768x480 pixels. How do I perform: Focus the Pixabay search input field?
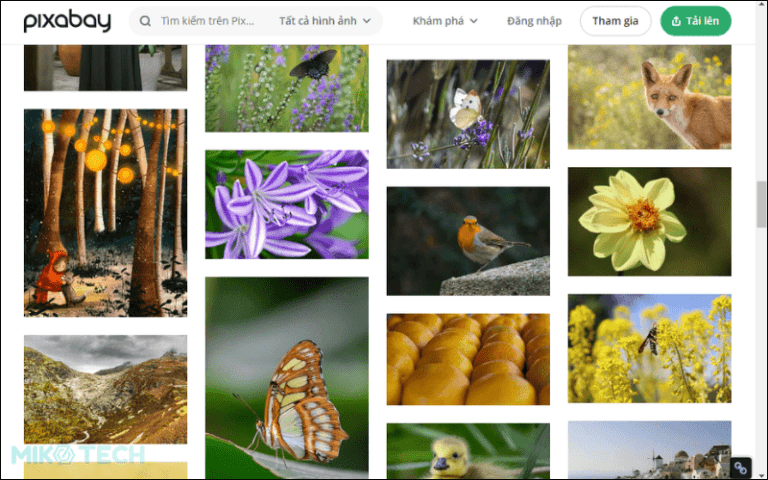coord(208,21)
